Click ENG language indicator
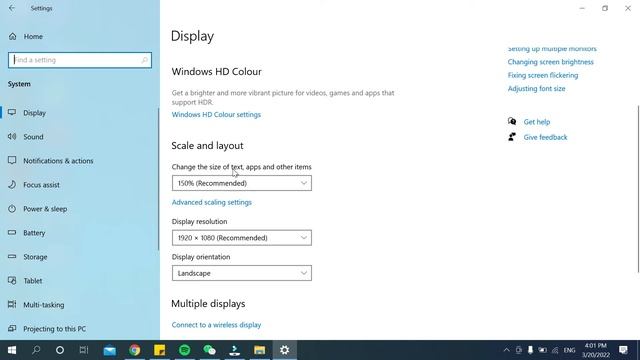The image size is (640, 360). pyautogui.click(x=569, y=350)
